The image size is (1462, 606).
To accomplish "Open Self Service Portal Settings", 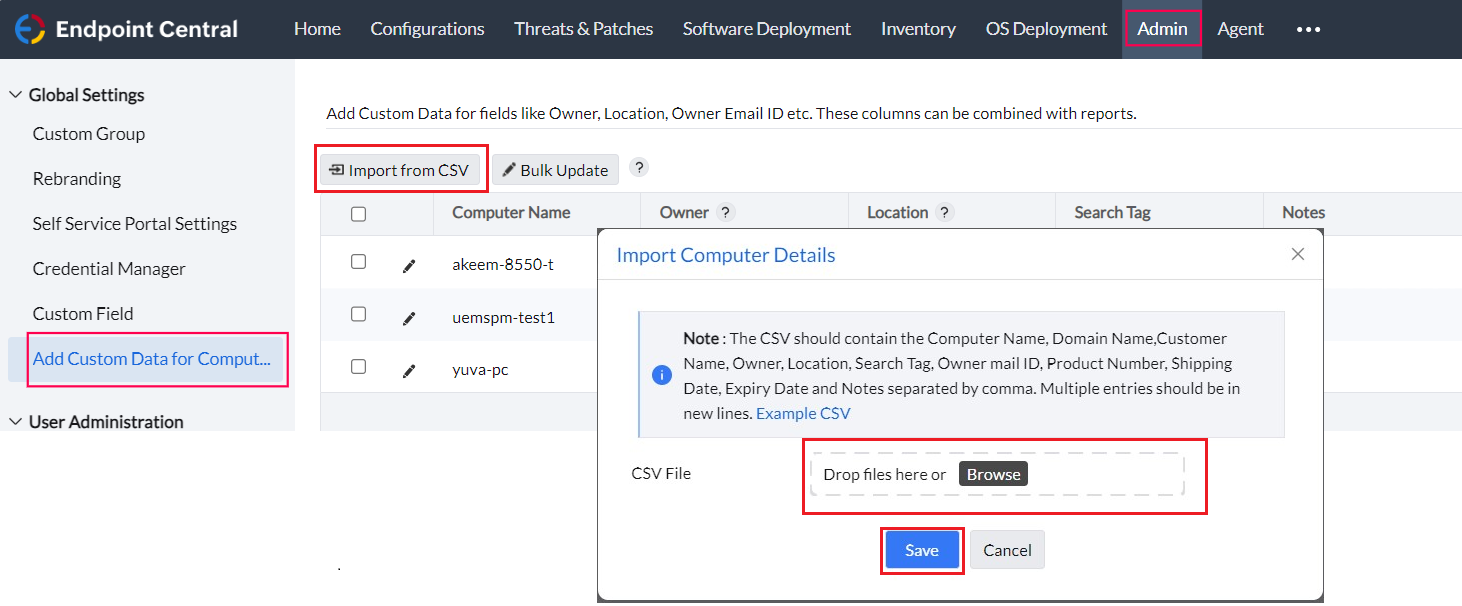I will click(x=135, y=224).
